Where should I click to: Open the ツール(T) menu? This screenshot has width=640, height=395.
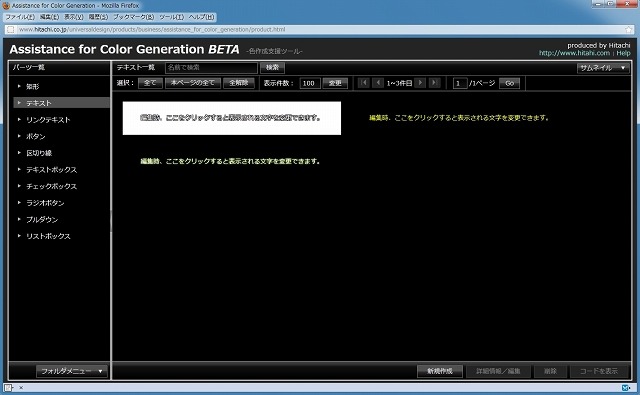tap(171, 17)
